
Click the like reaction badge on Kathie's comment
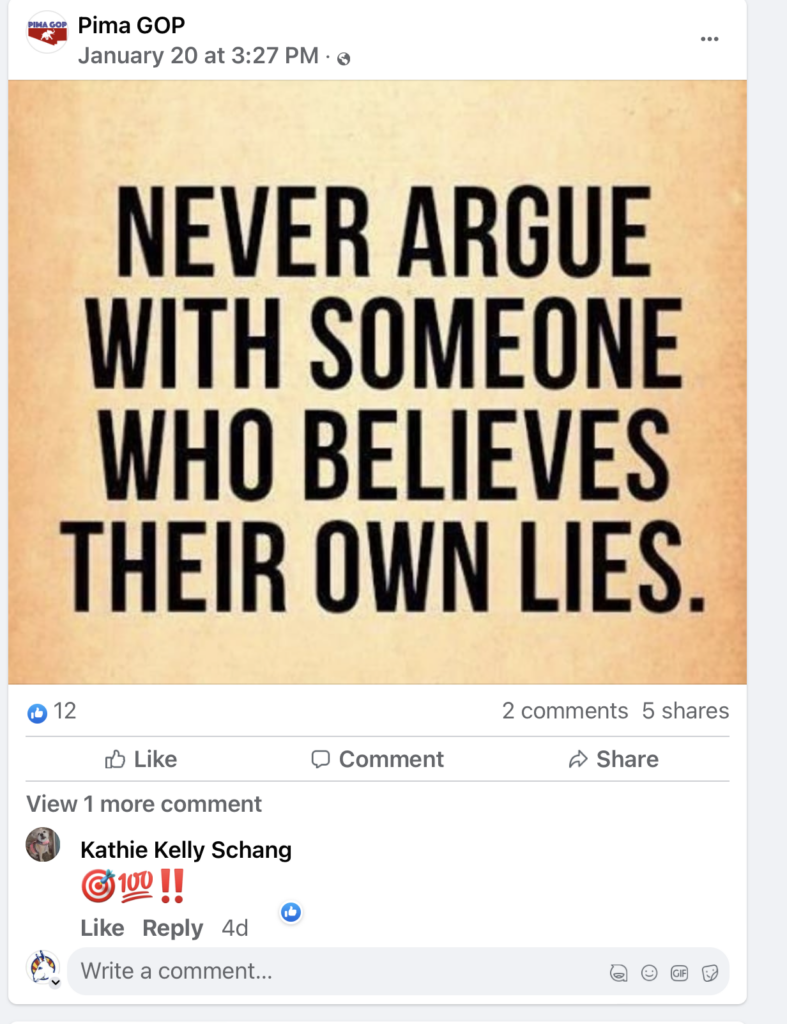click(291, 912)
